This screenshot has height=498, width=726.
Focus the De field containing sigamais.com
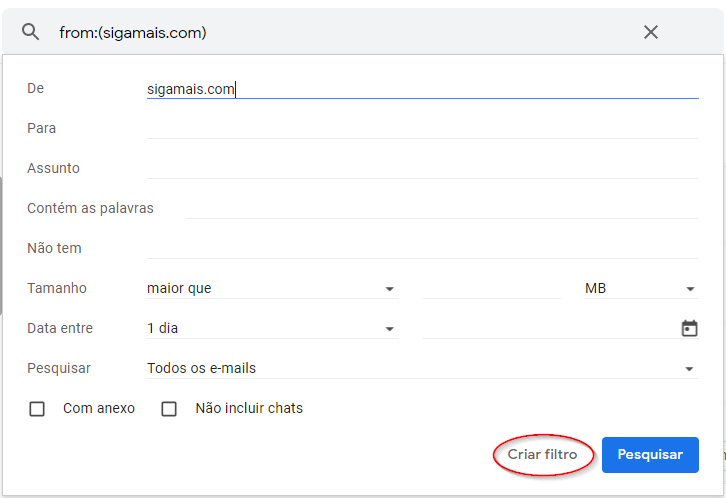(x=421, y=89)
